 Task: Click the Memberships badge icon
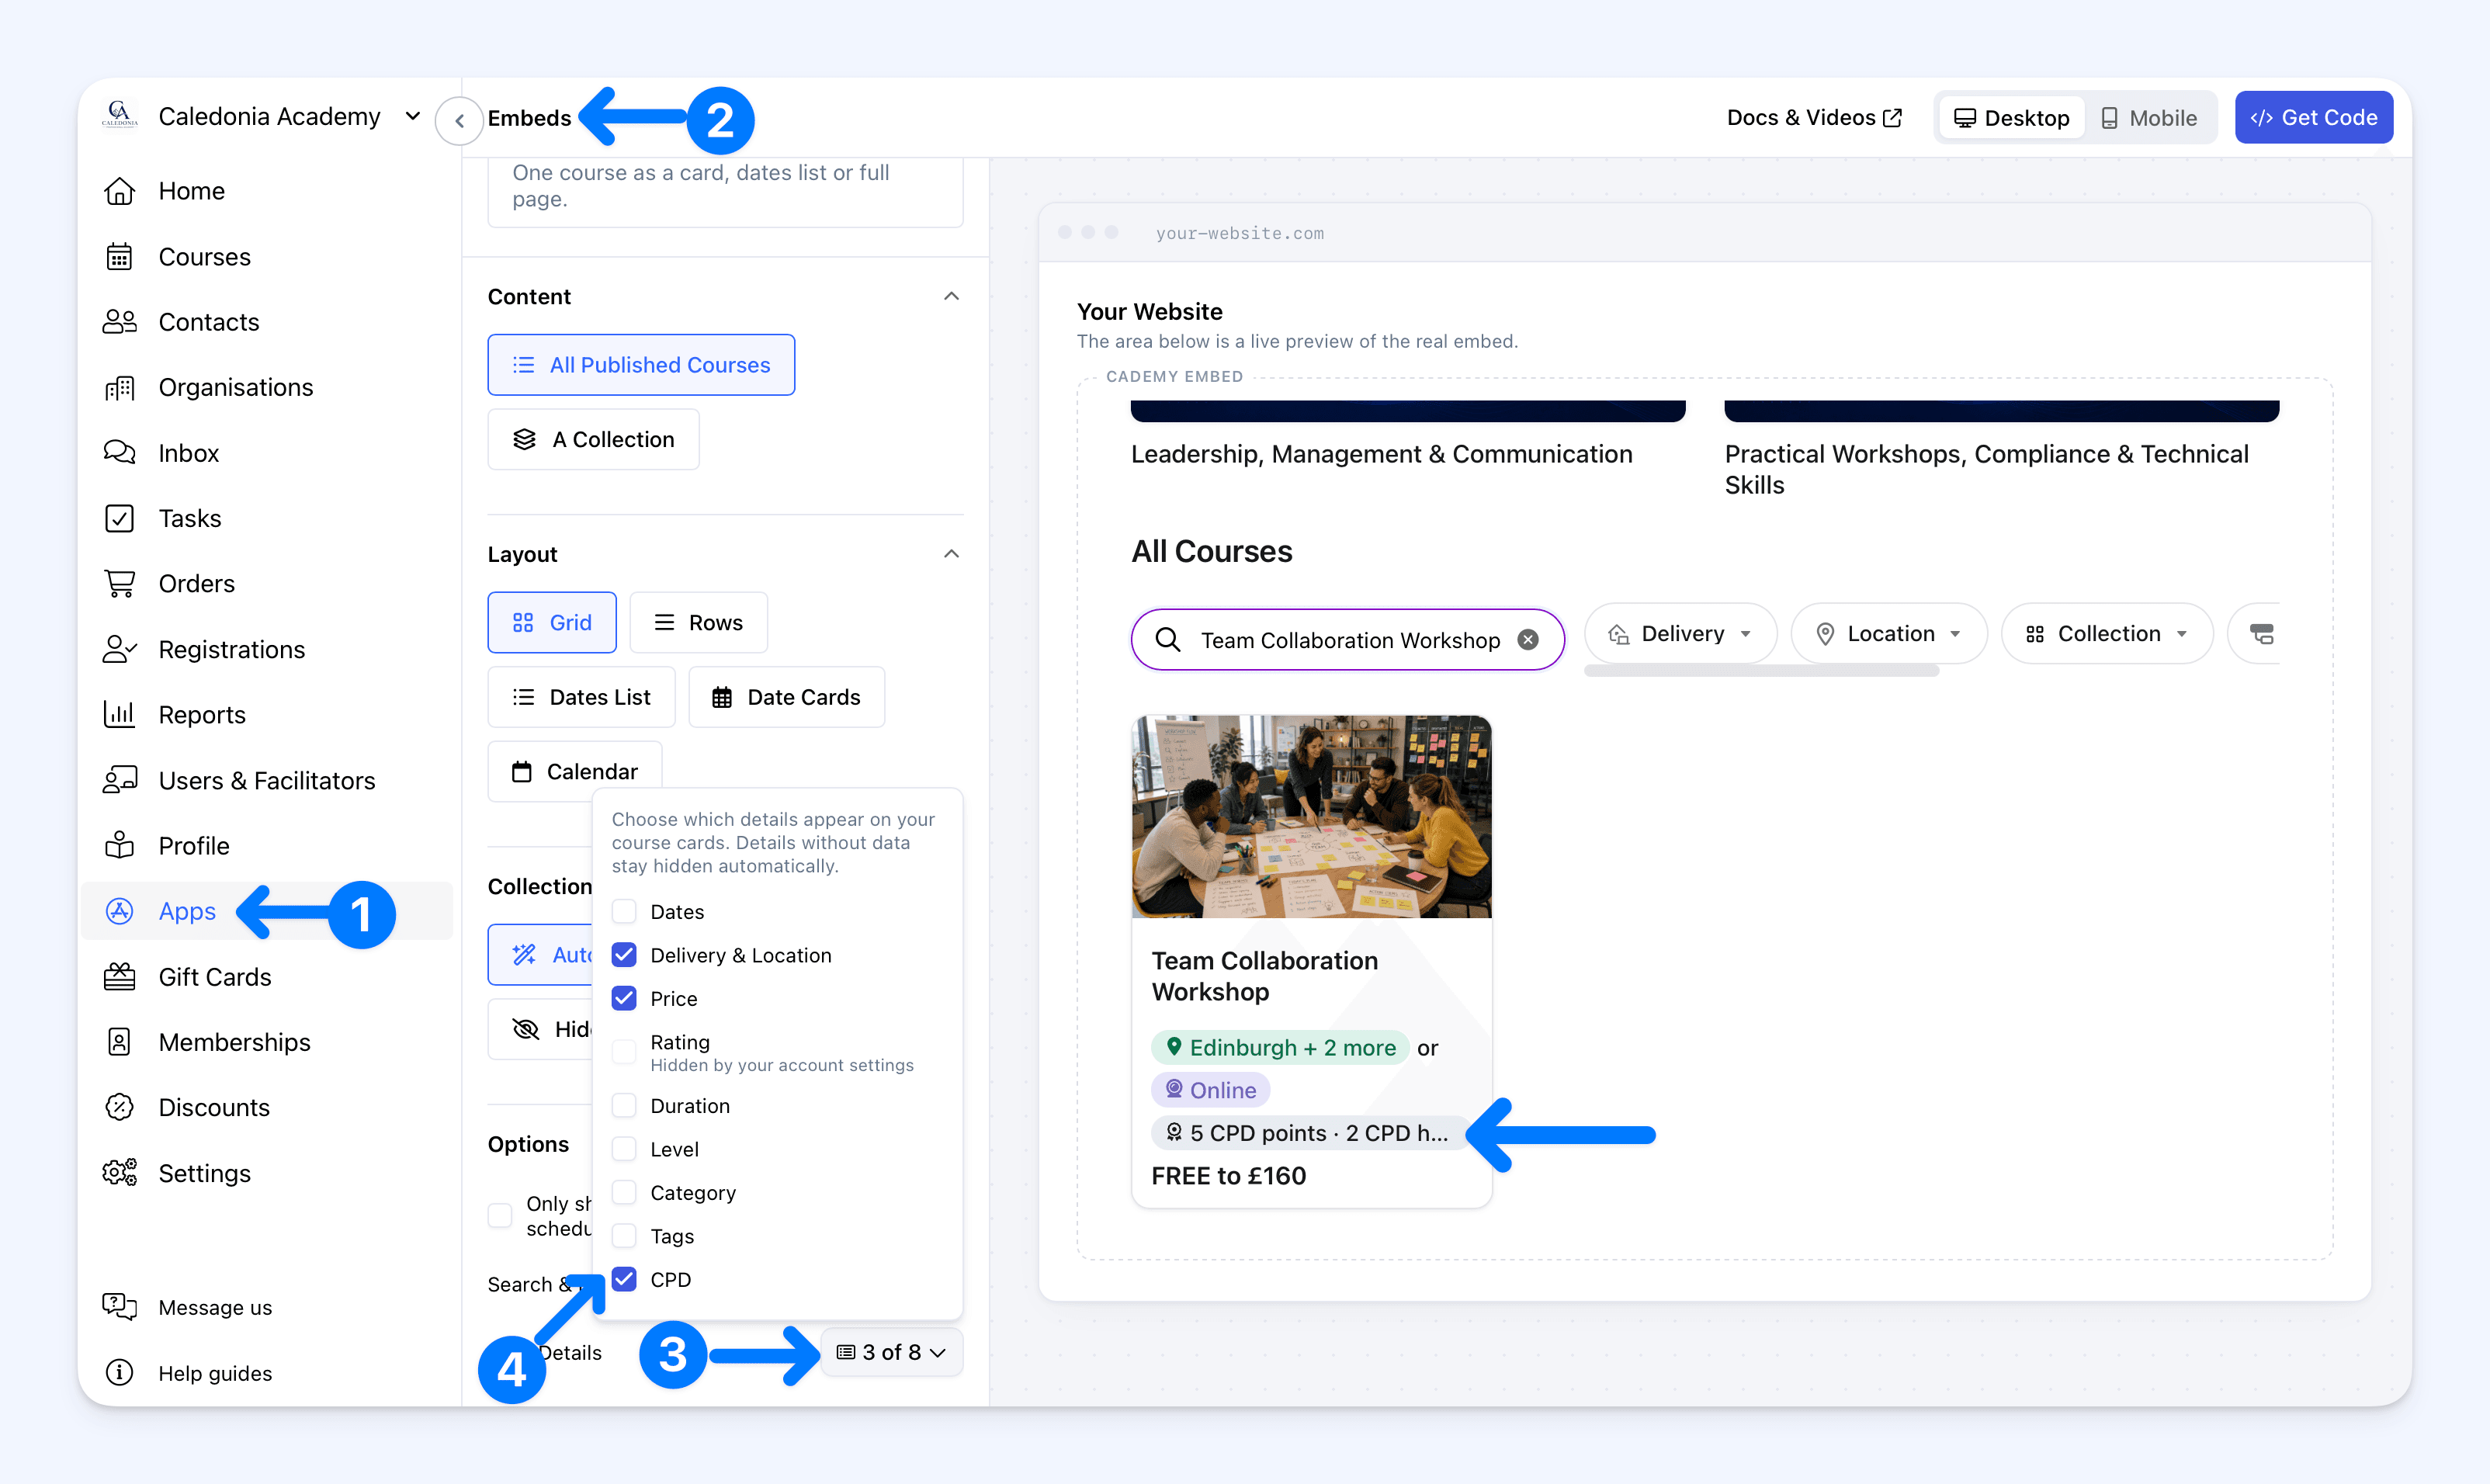119,1042
